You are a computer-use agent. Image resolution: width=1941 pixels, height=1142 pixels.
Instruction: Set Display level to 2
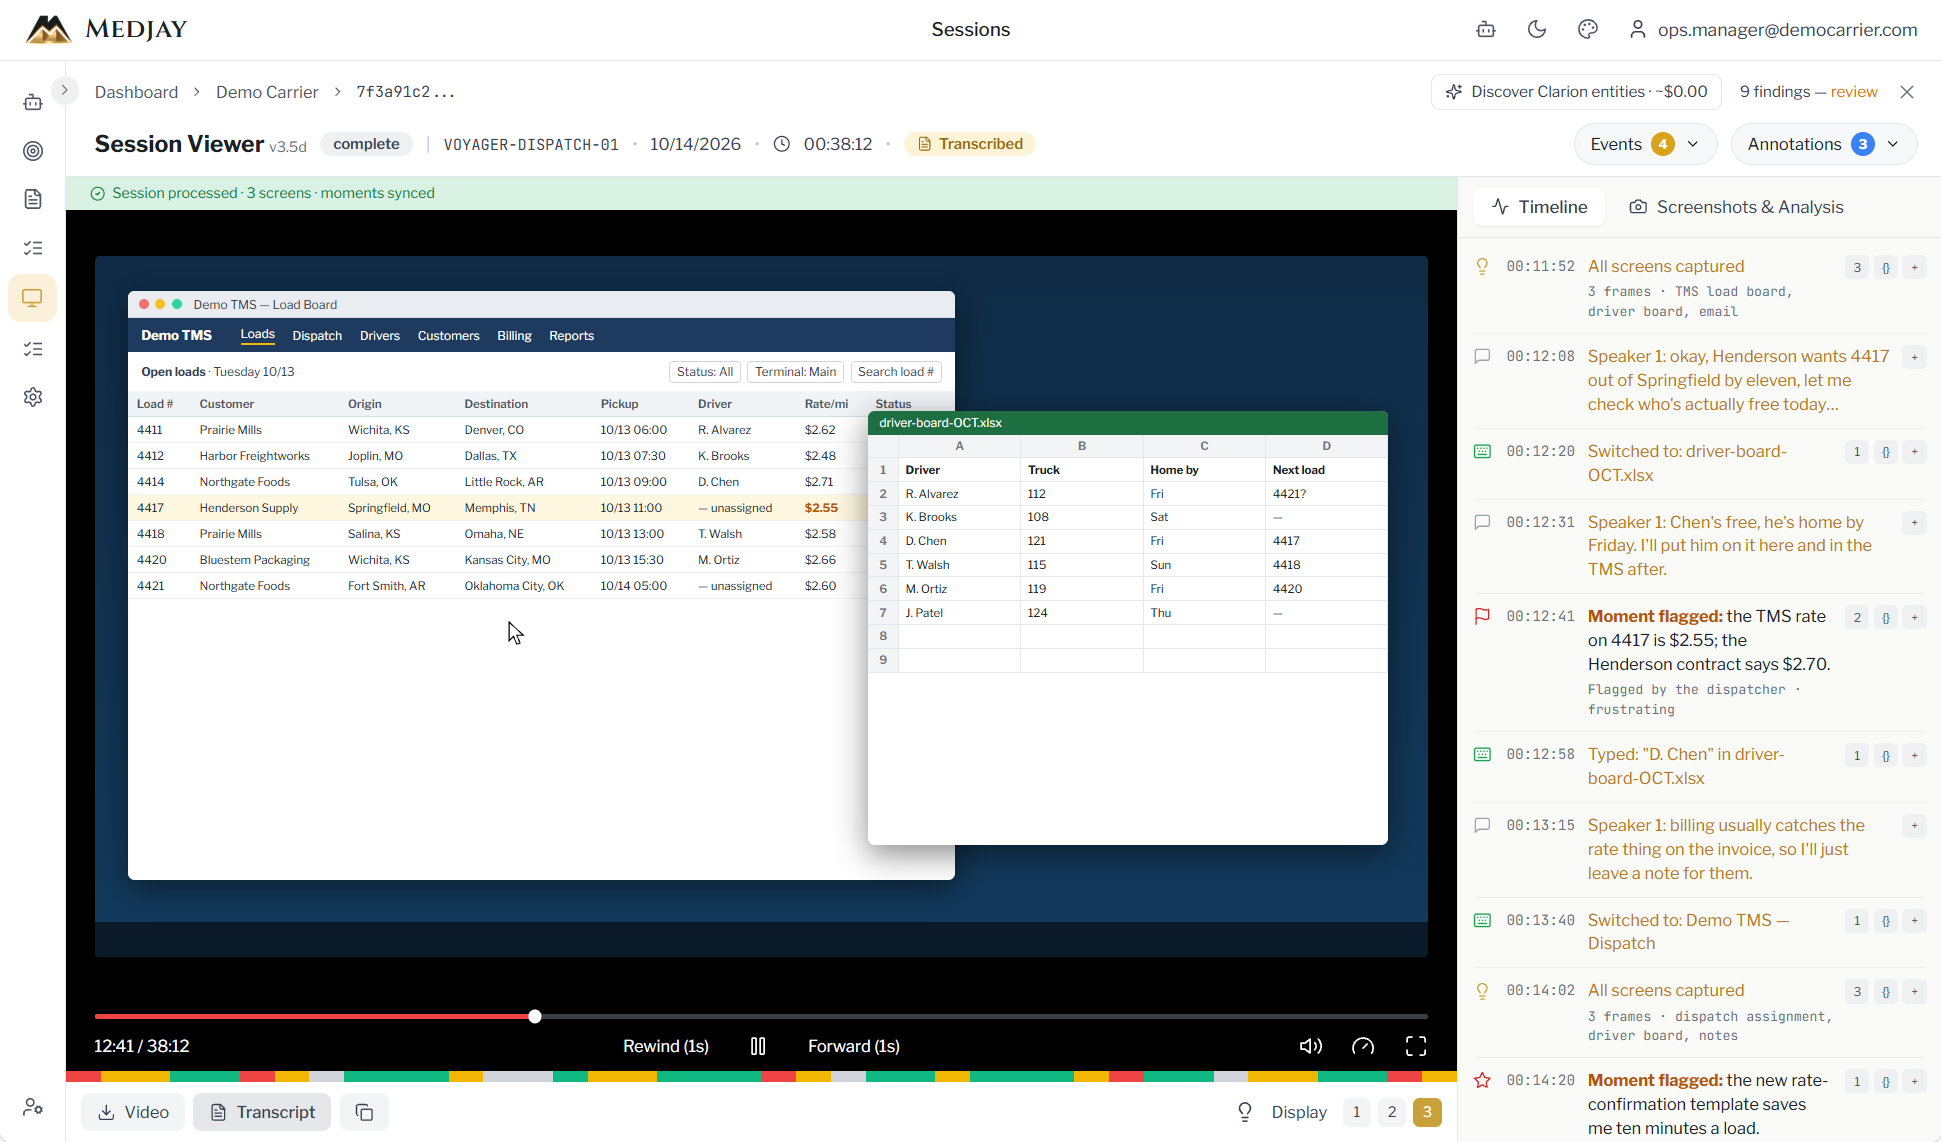(1392, 1112)
